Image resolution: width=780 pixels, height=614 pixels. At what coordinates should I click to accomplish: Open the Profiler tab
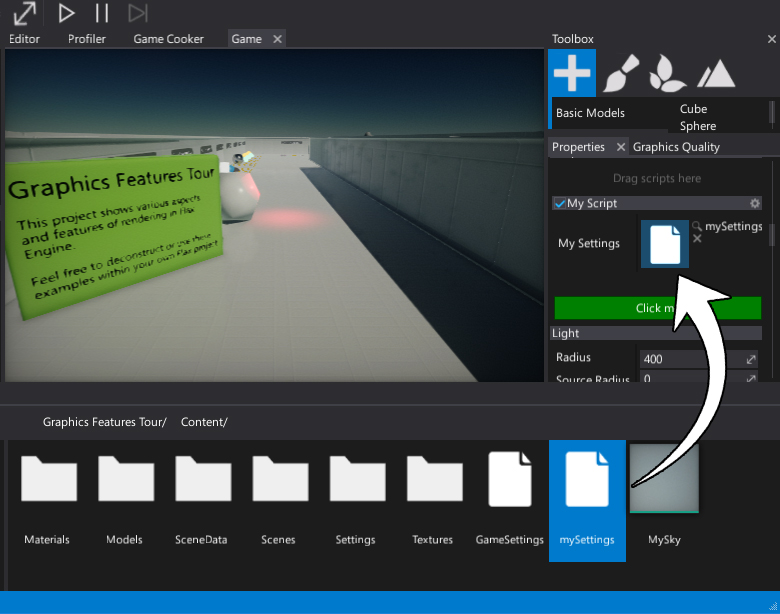[87, 39]
